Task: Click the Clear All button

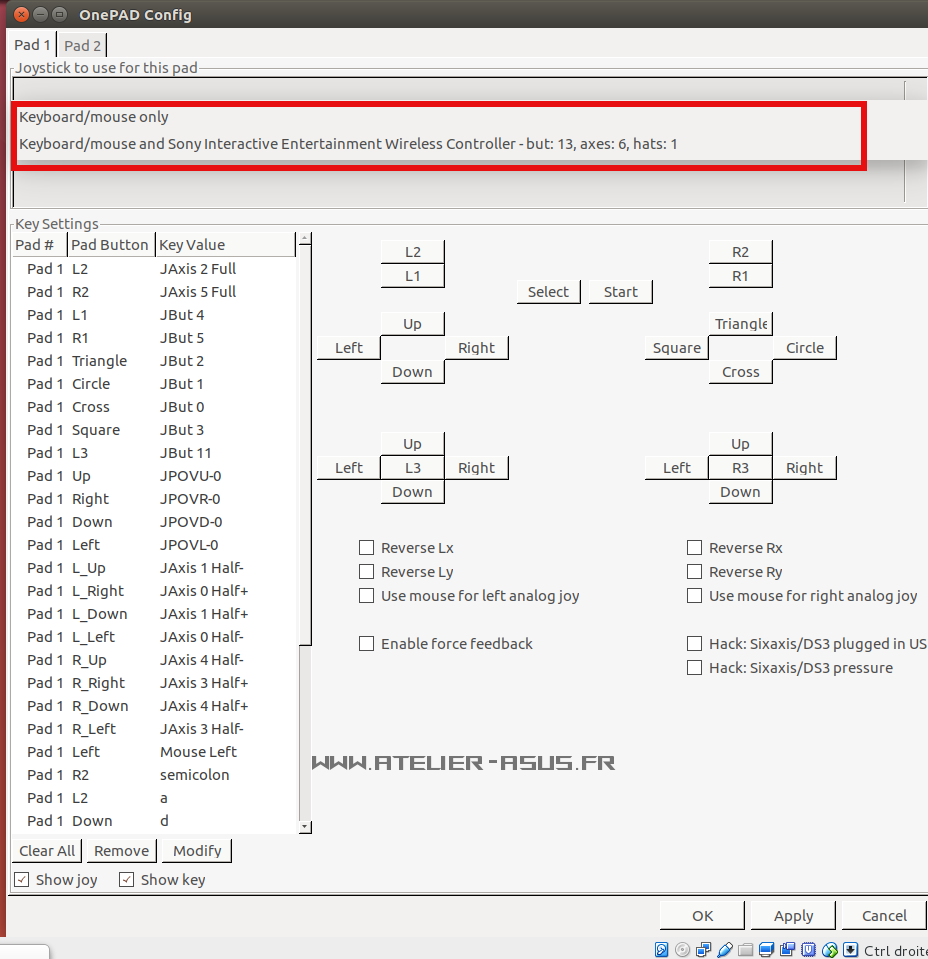Action: click(x=47, y=851)
